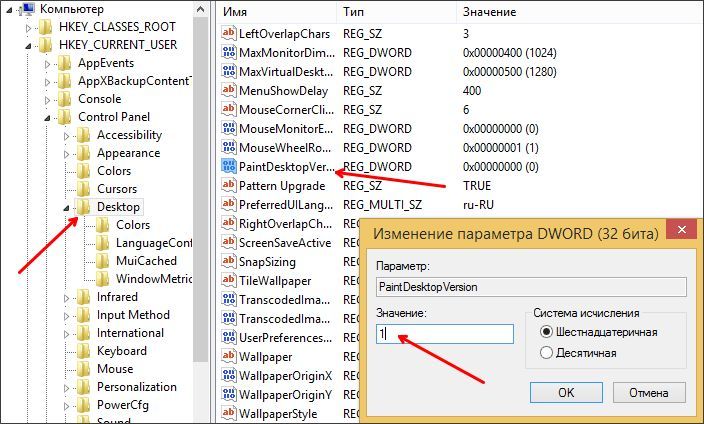Click the MouseCornerCli string icon
Viewport: 704px width, 424px height.
click(229, 109)
